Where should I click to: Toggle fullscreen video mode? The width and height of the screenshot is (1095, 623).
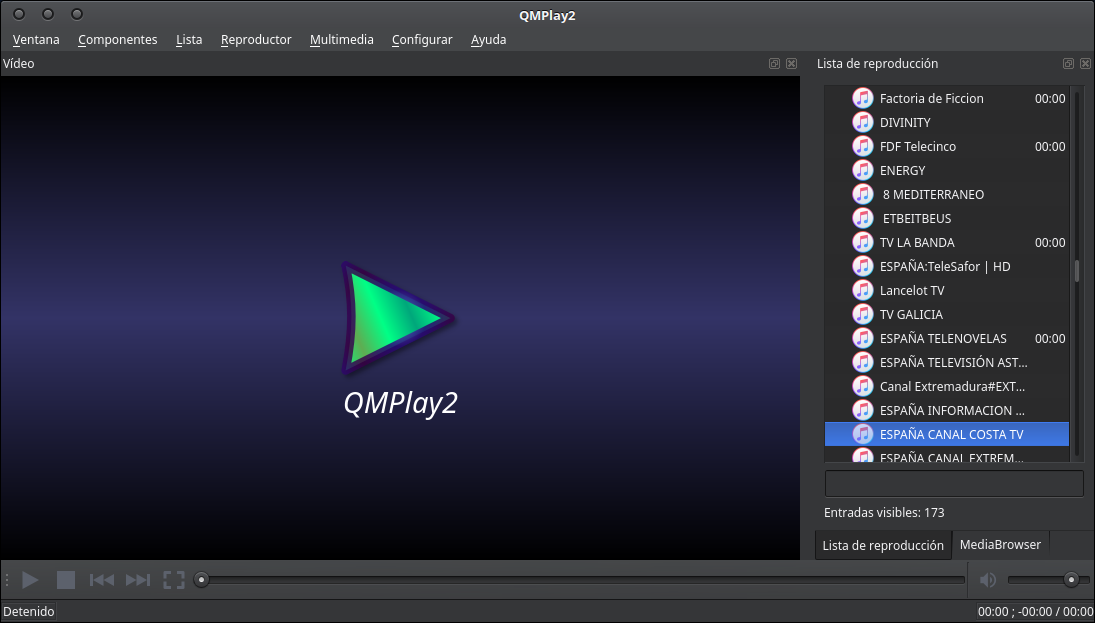pos(174,580)
